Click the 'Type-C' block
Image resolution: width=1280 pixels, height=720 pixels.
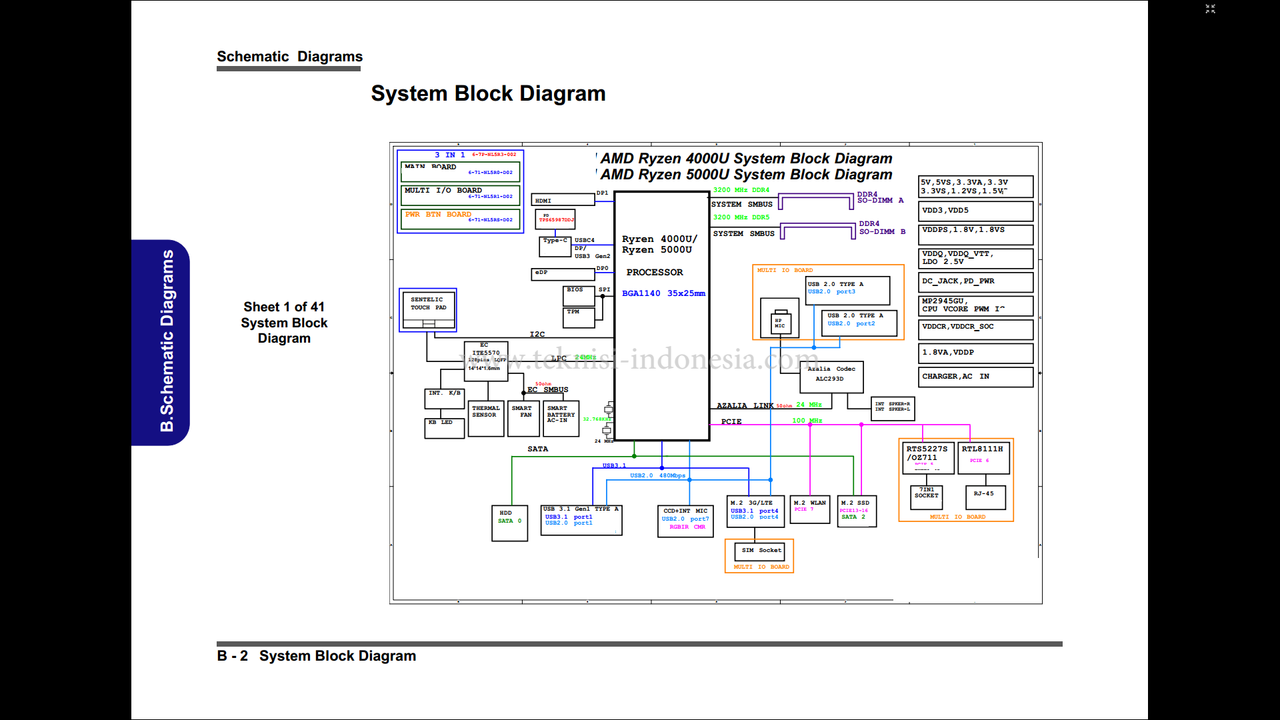tap(555, 246)
